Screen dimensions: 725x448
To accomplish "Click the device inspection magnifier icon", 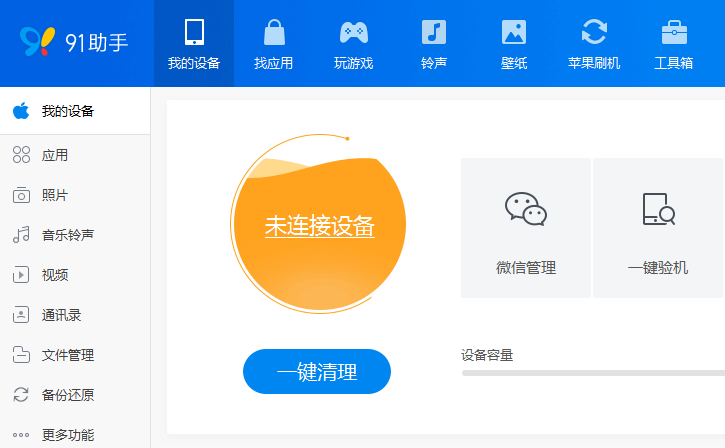I will (x=658, y=209).
